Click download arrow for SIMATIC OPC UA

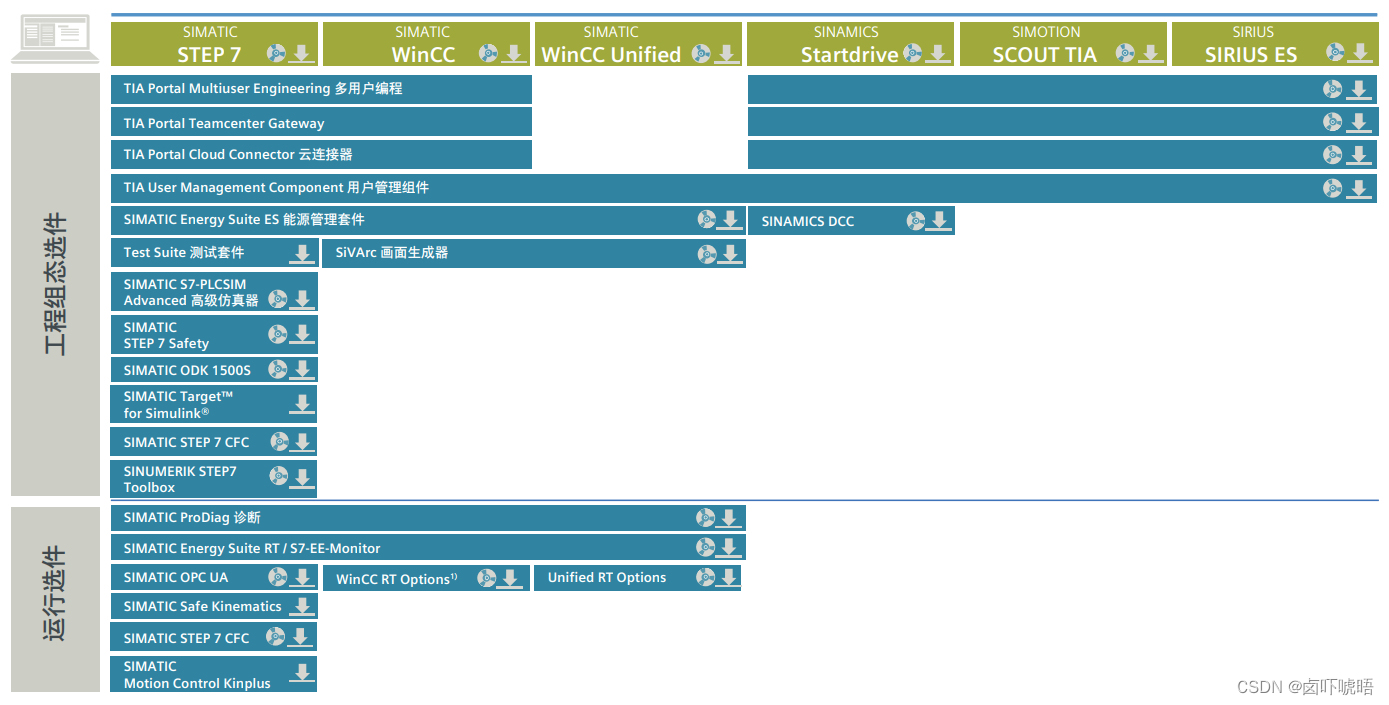(302, 577)
